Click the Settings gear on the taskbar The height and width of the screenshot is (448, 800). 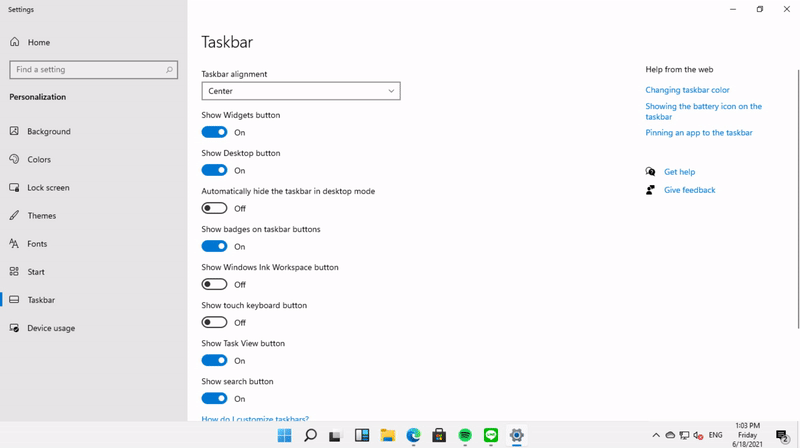pyautogui.click(x=516, y=435)
